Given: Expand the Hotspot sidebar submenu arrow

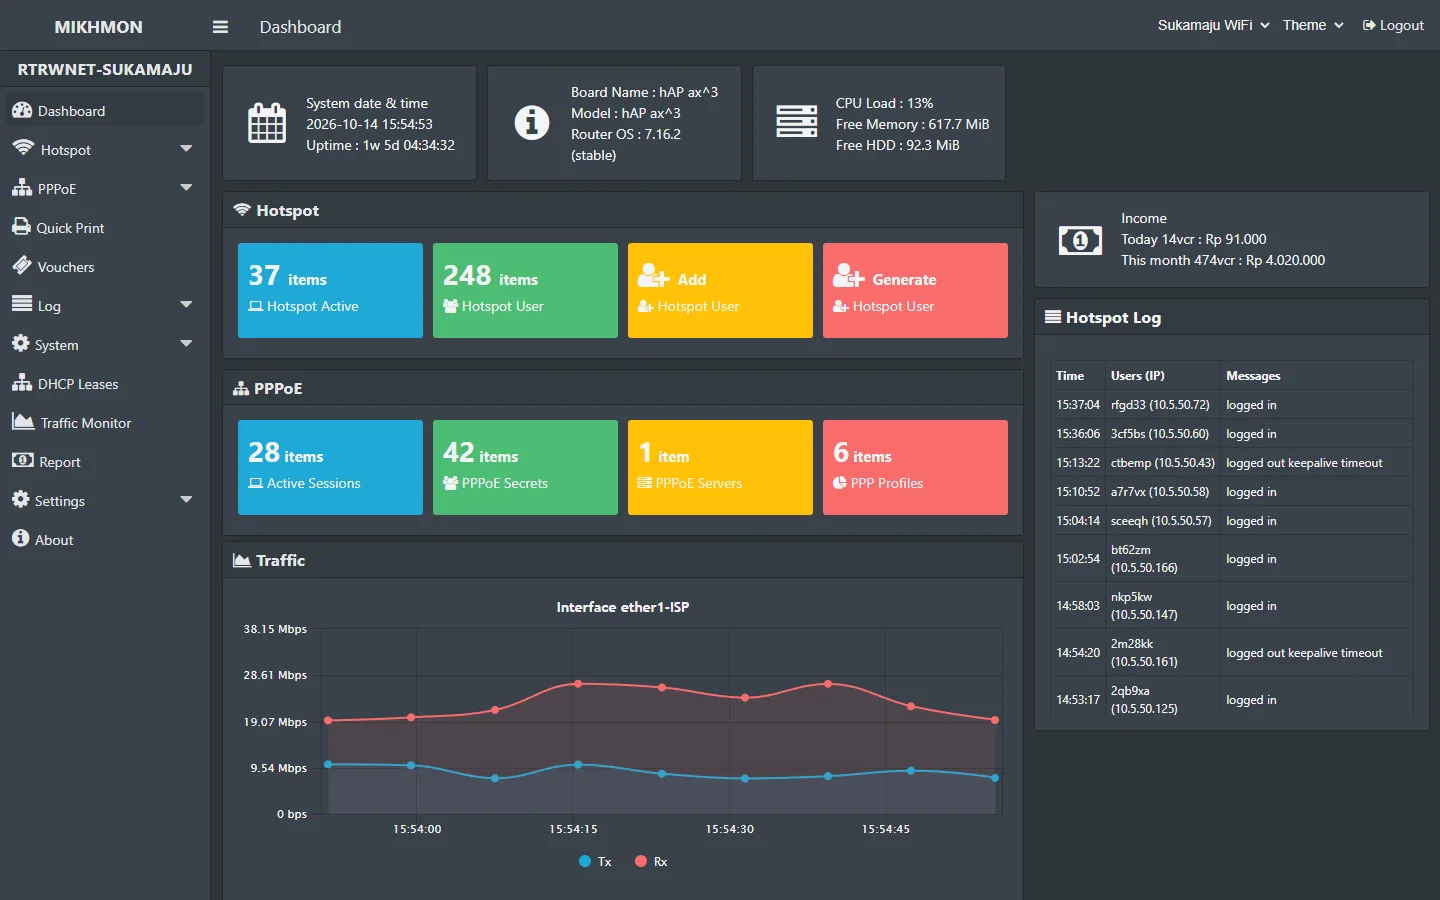Looking at the screenshot, I should 186,149.
